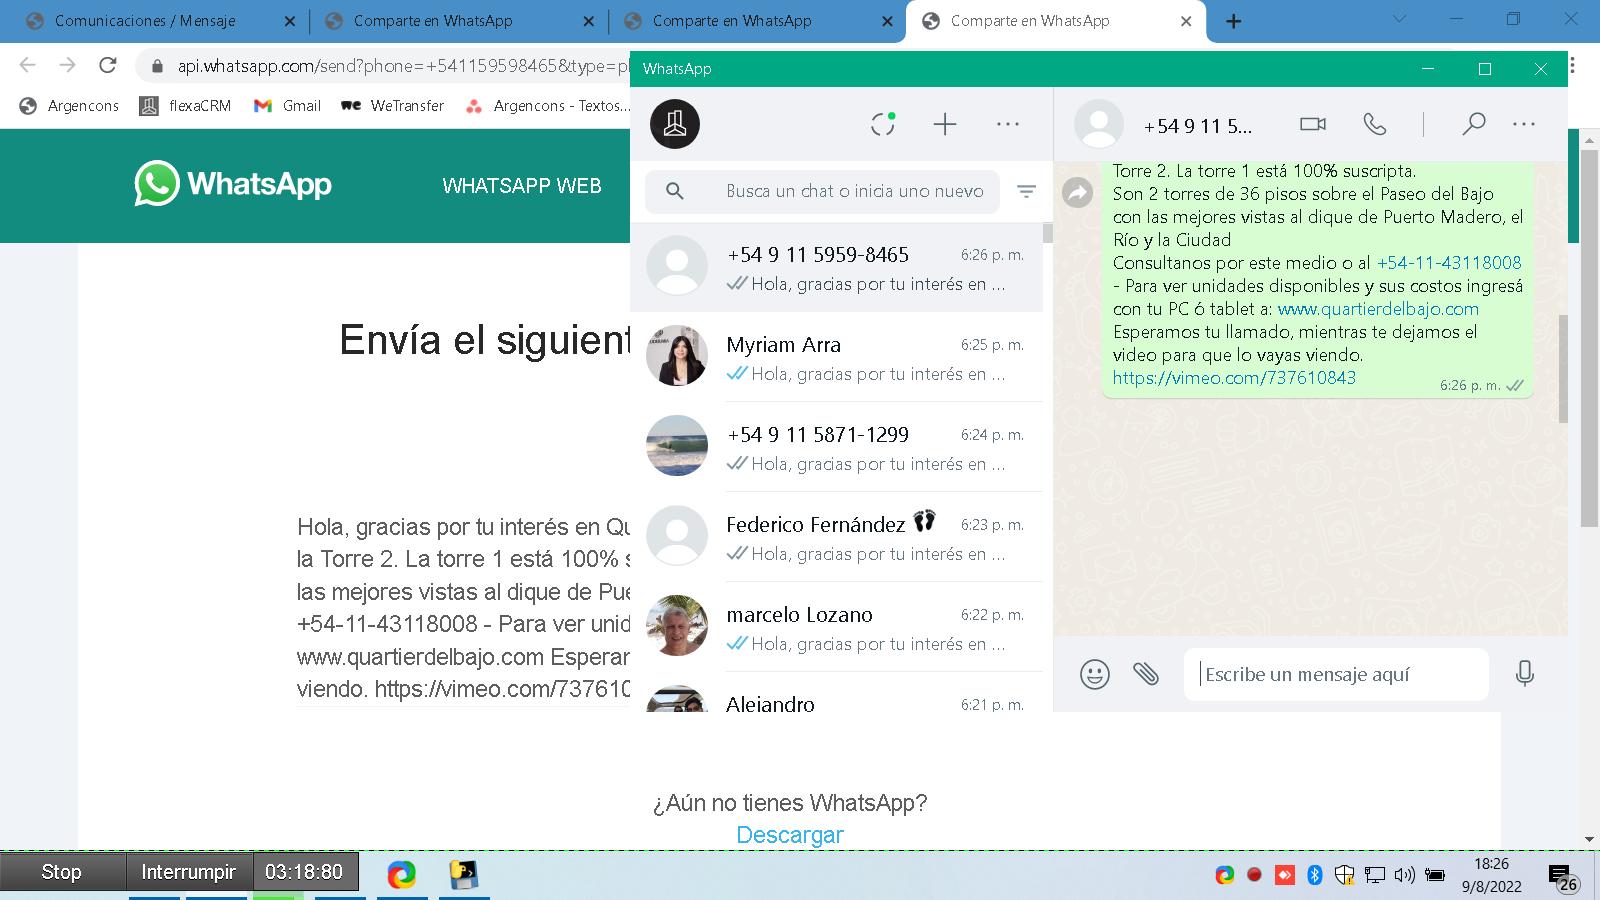Open the Python app icon in taskbar
This screenshot has height=900, width=1600.
click(463, 874)
